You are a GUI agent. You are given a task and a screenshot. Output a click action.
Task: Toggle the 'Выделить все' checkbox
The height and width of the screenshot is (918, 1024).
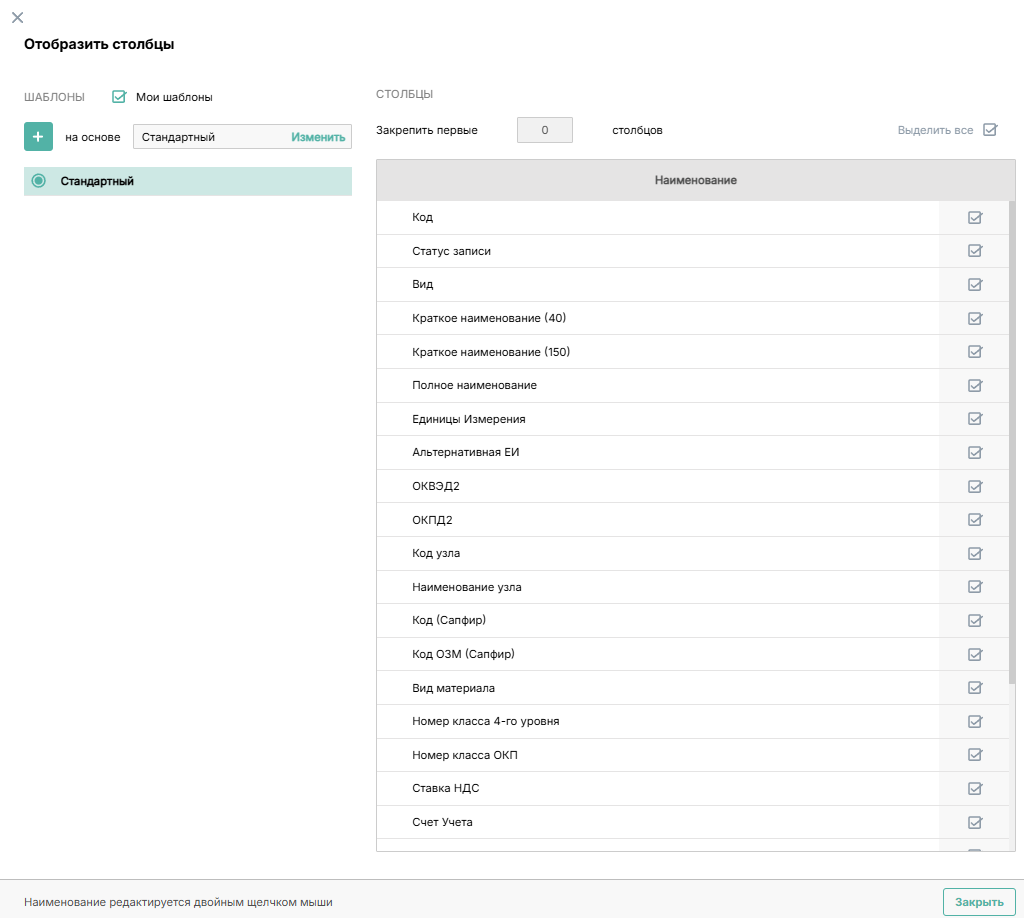point(989,130)
